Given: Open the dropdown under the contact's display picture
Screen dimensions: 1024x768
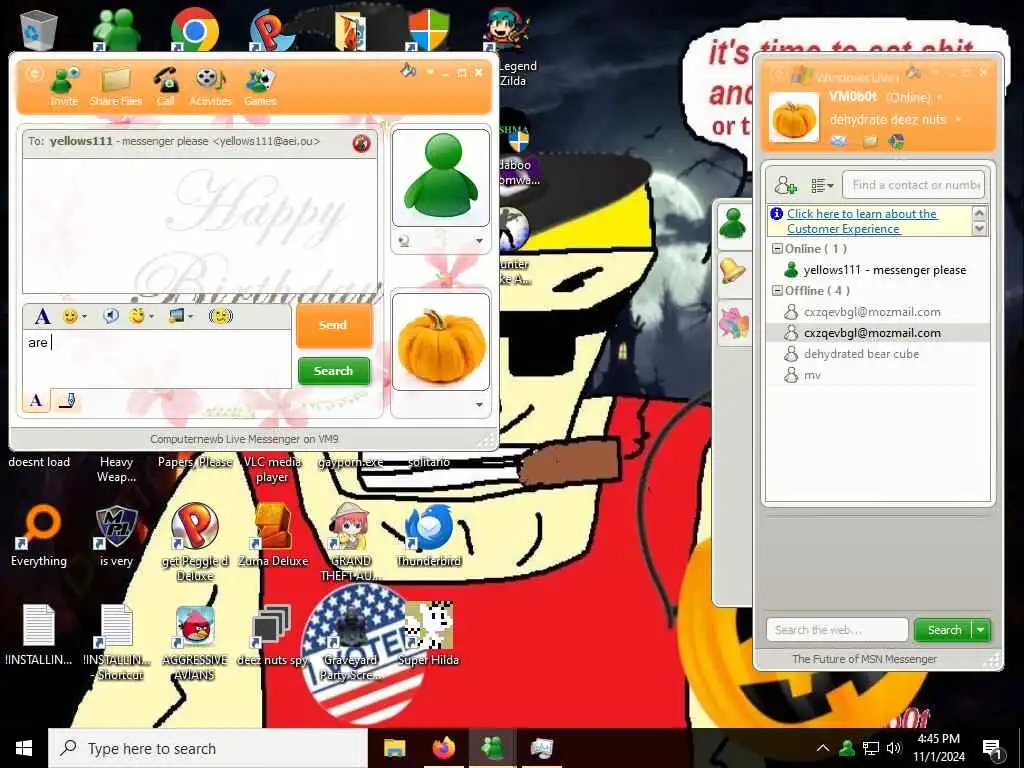Looking at the screenshot, I should [x=479, y=241].
